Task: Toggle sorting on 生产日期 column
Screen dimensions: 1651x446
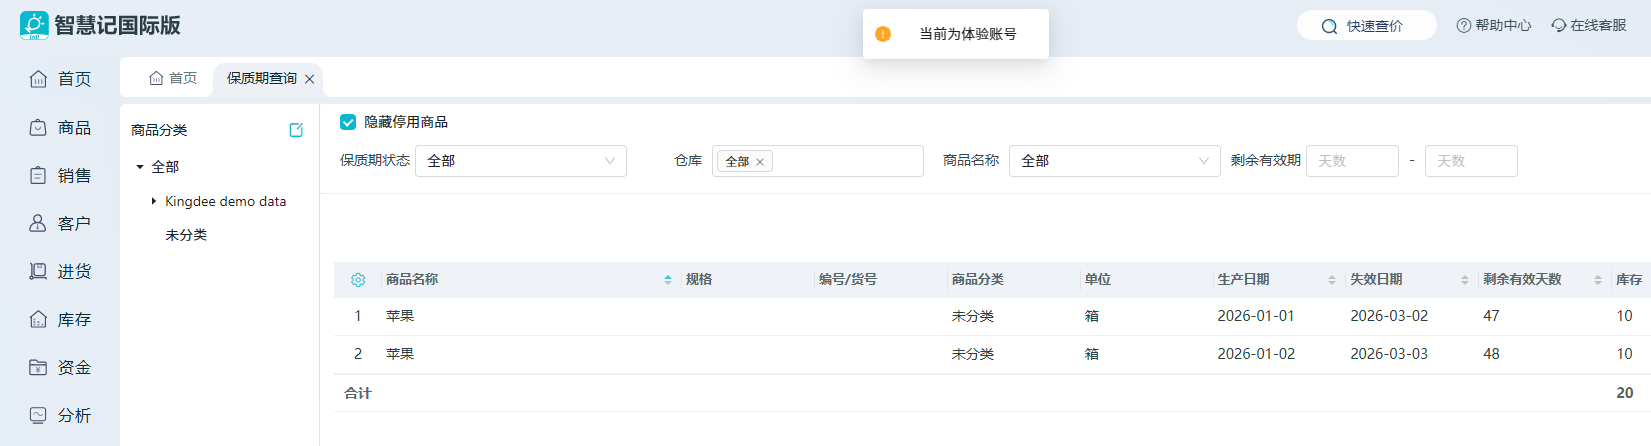Action: pos(1331,280)
